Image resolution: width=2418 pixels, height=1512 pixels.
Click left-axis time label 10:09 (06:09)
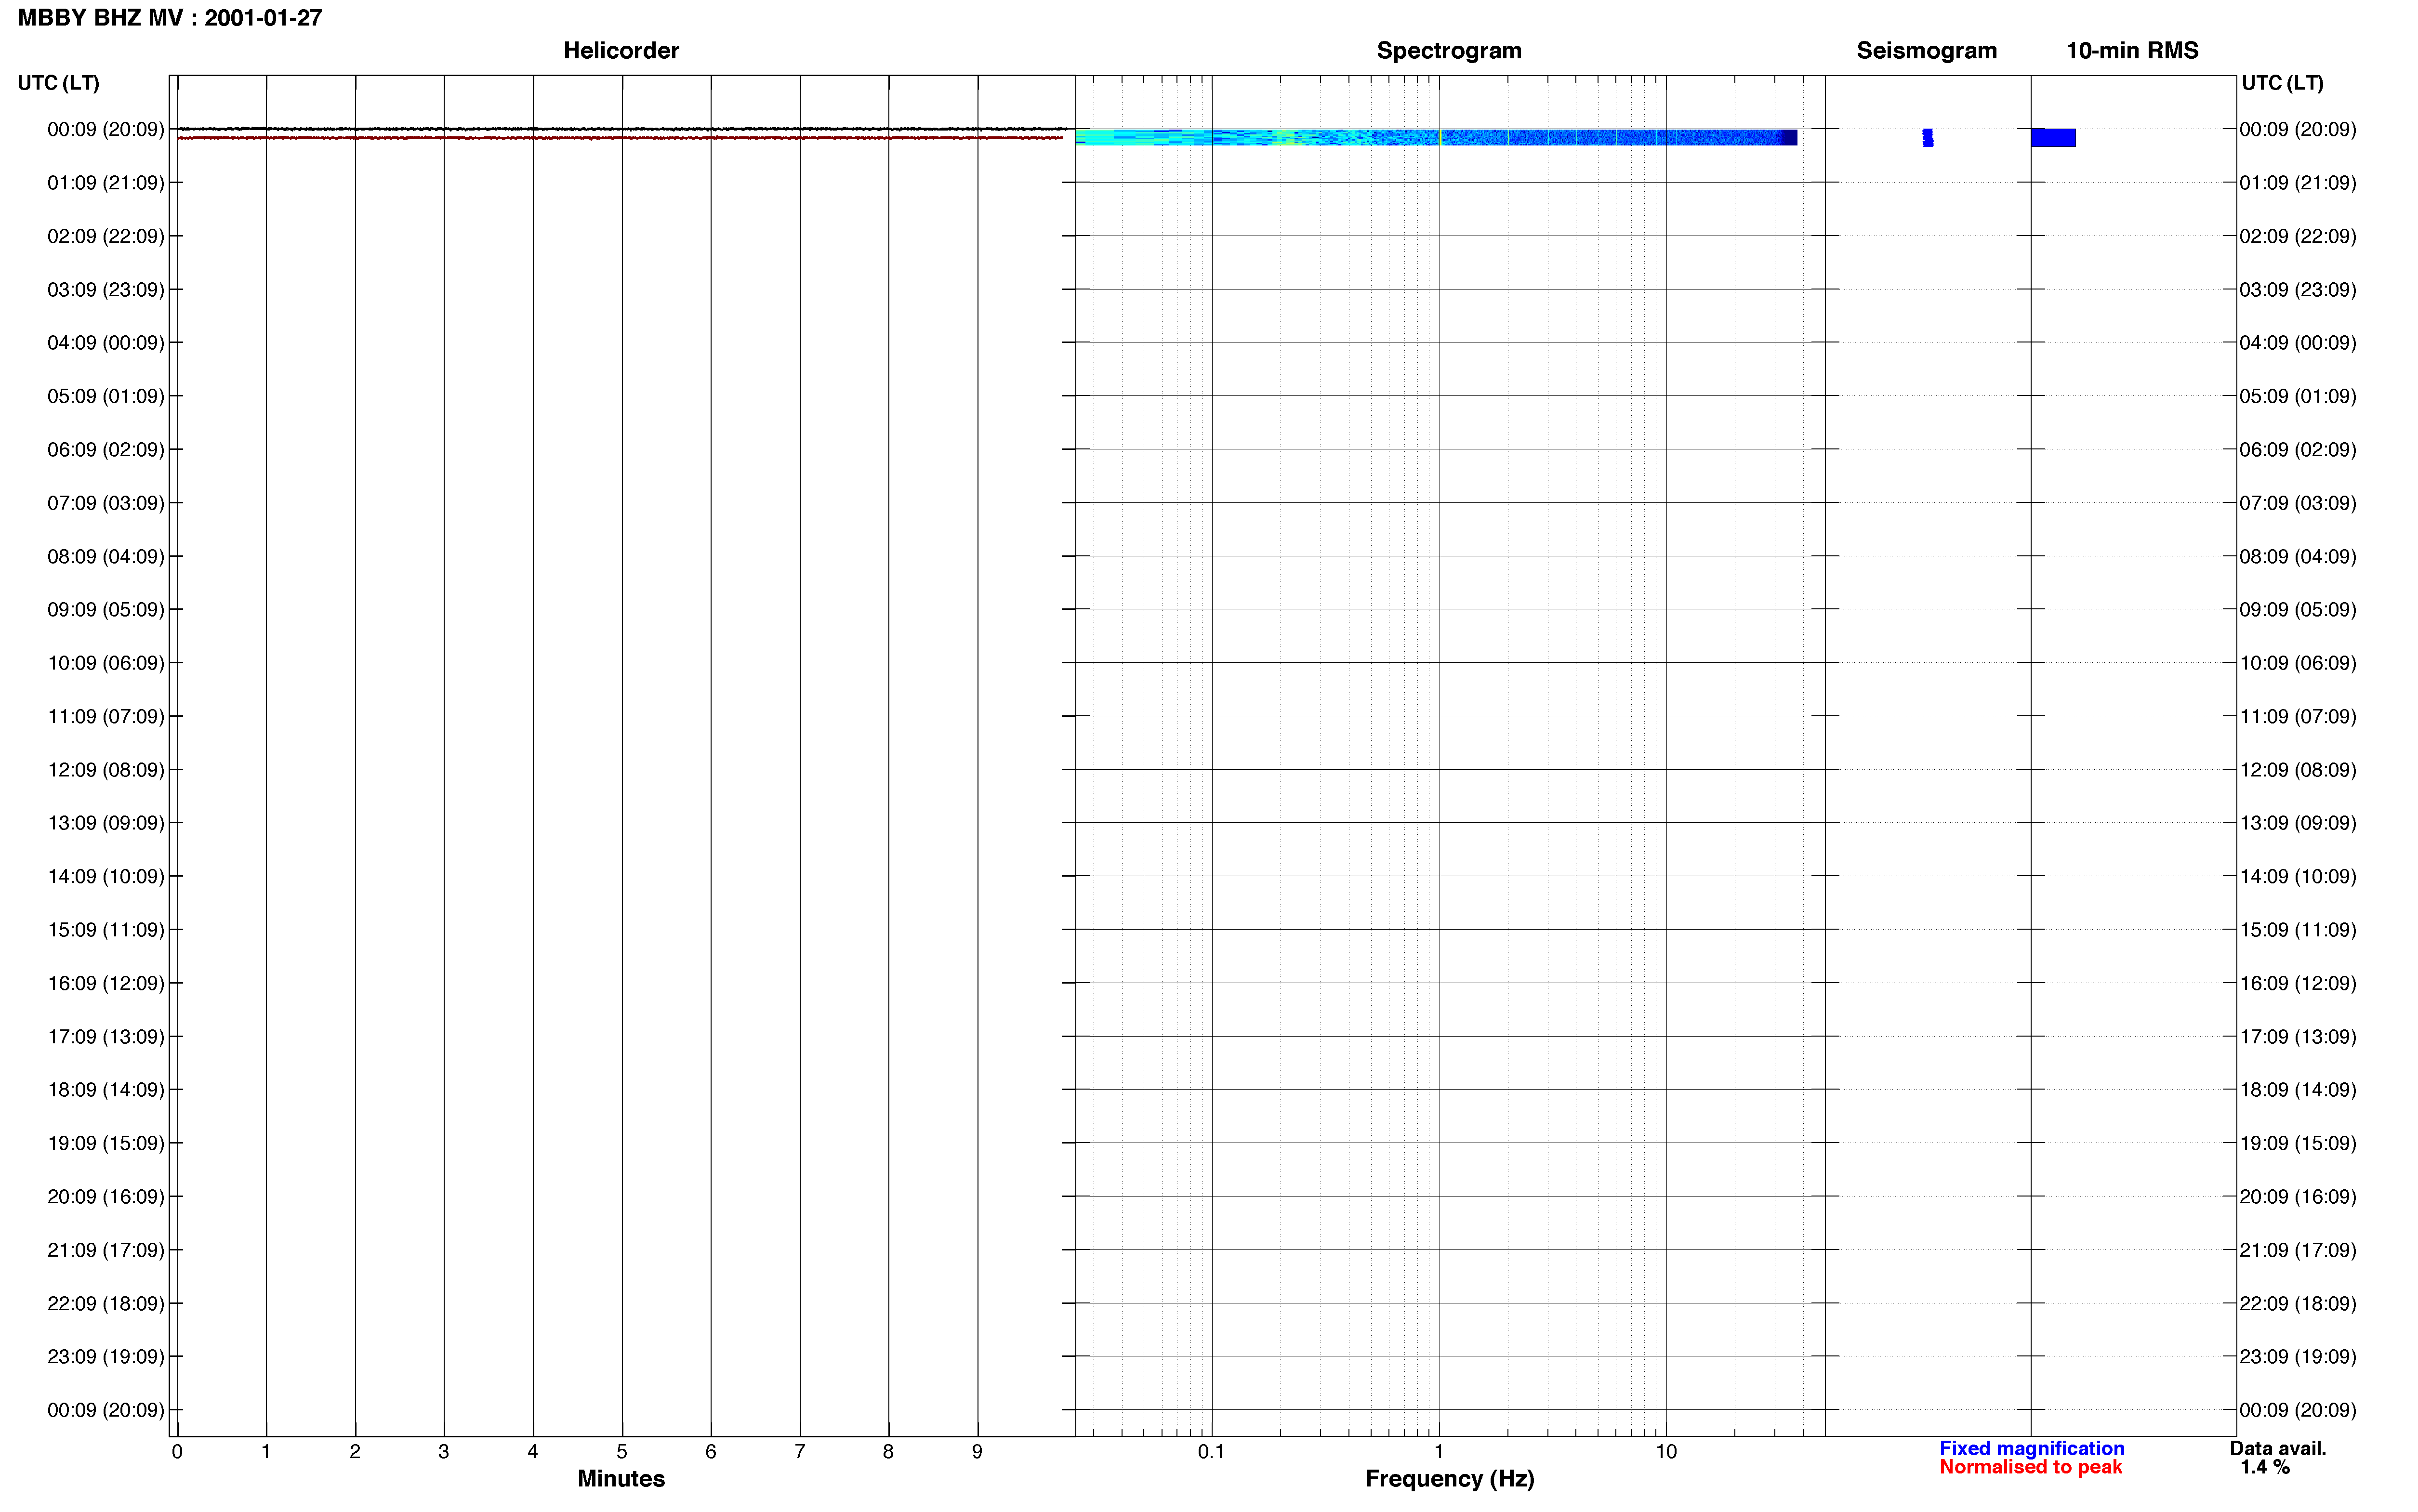point(106,663)
